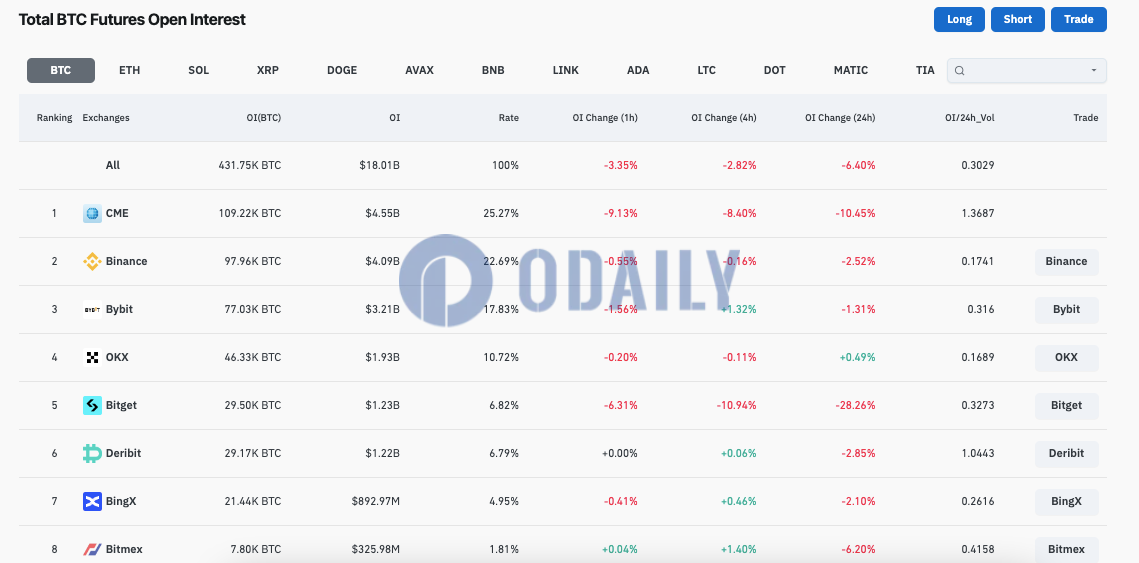This screenshot has width=1139, height=563.
Task: Click the blue Trade button
Action: coord(1079,20)
